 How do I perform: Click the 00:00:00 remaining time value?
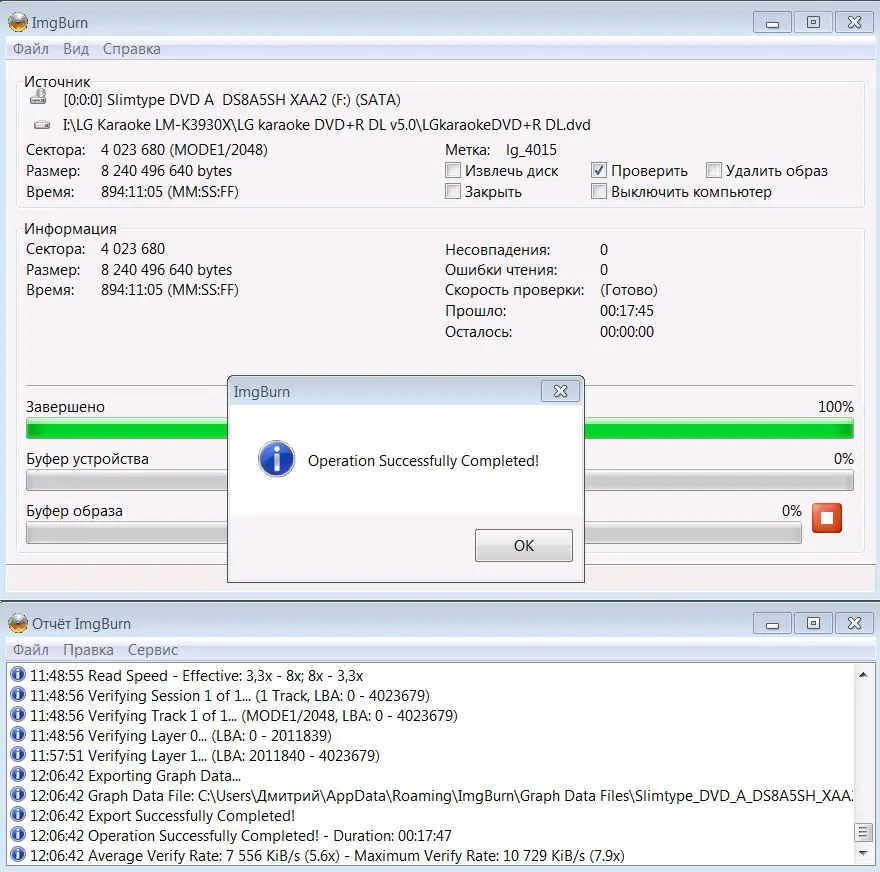627,332
